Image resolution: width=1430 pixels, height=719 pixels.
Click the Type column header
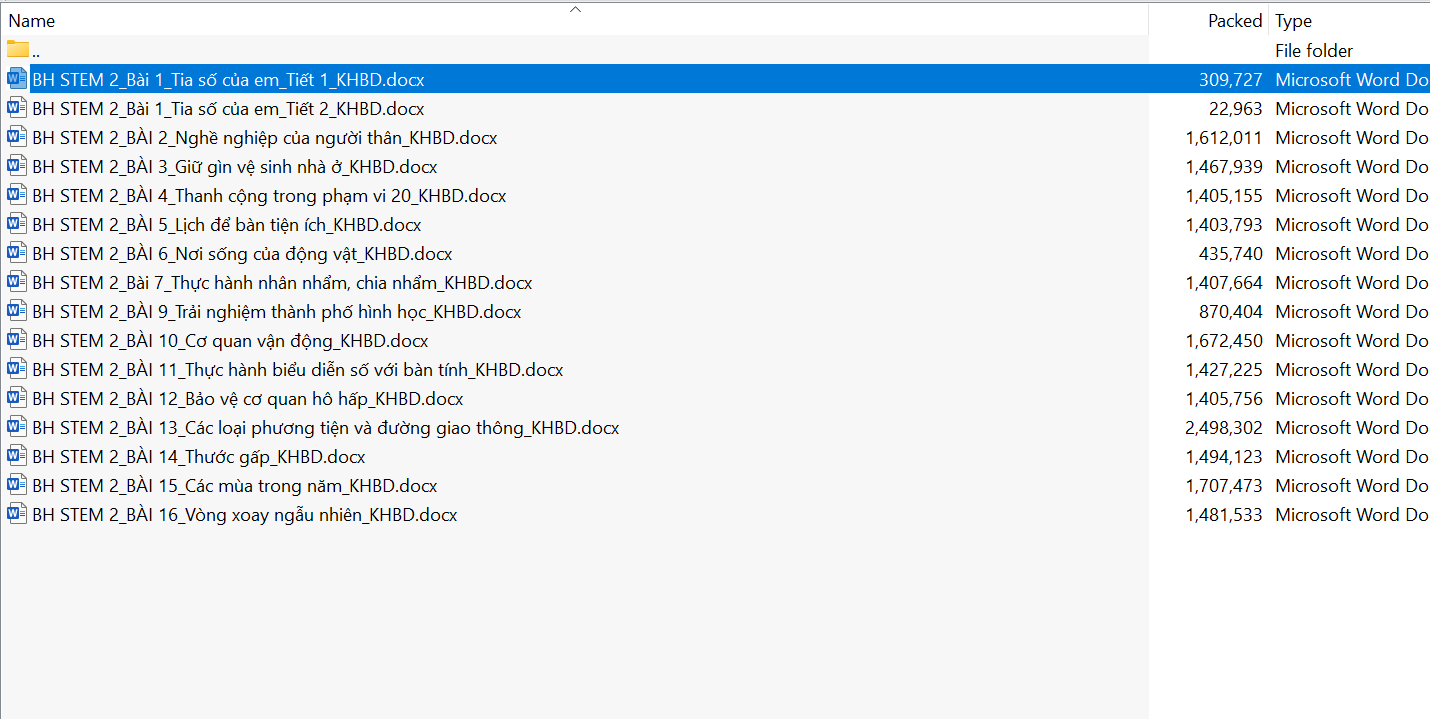tap(1293, 21)
